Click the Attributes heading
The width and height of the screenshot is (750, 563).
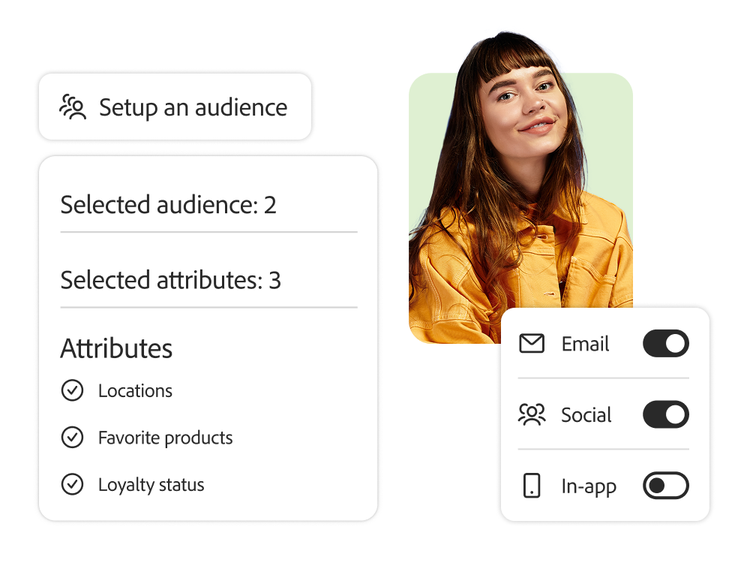(116, 348)
